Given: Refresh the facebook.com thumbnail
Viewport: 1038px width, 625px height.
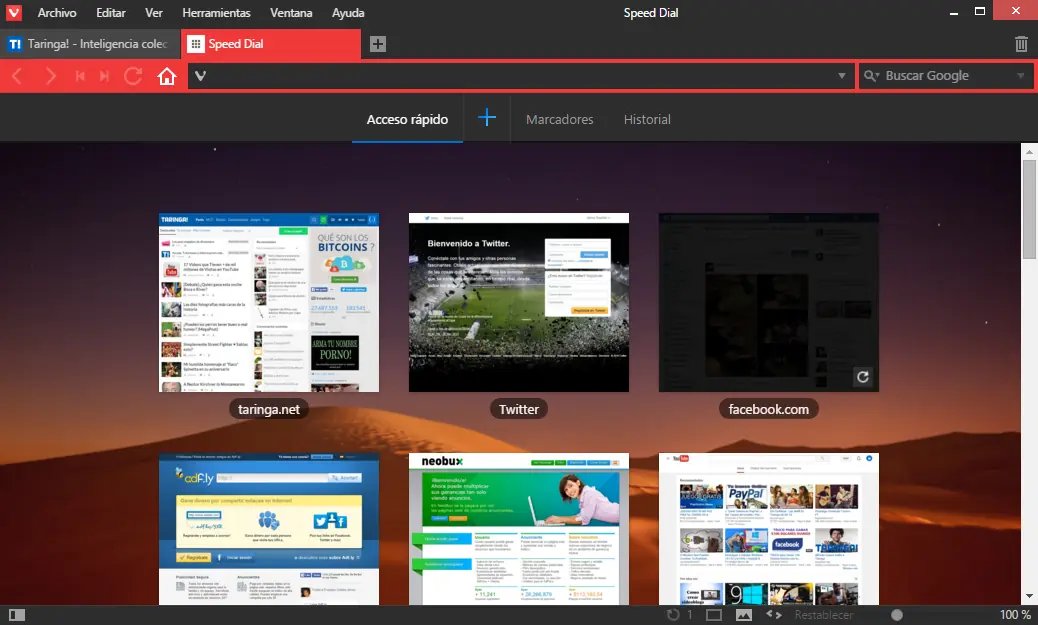Looking at the screenshot, I should coord(863,377).
